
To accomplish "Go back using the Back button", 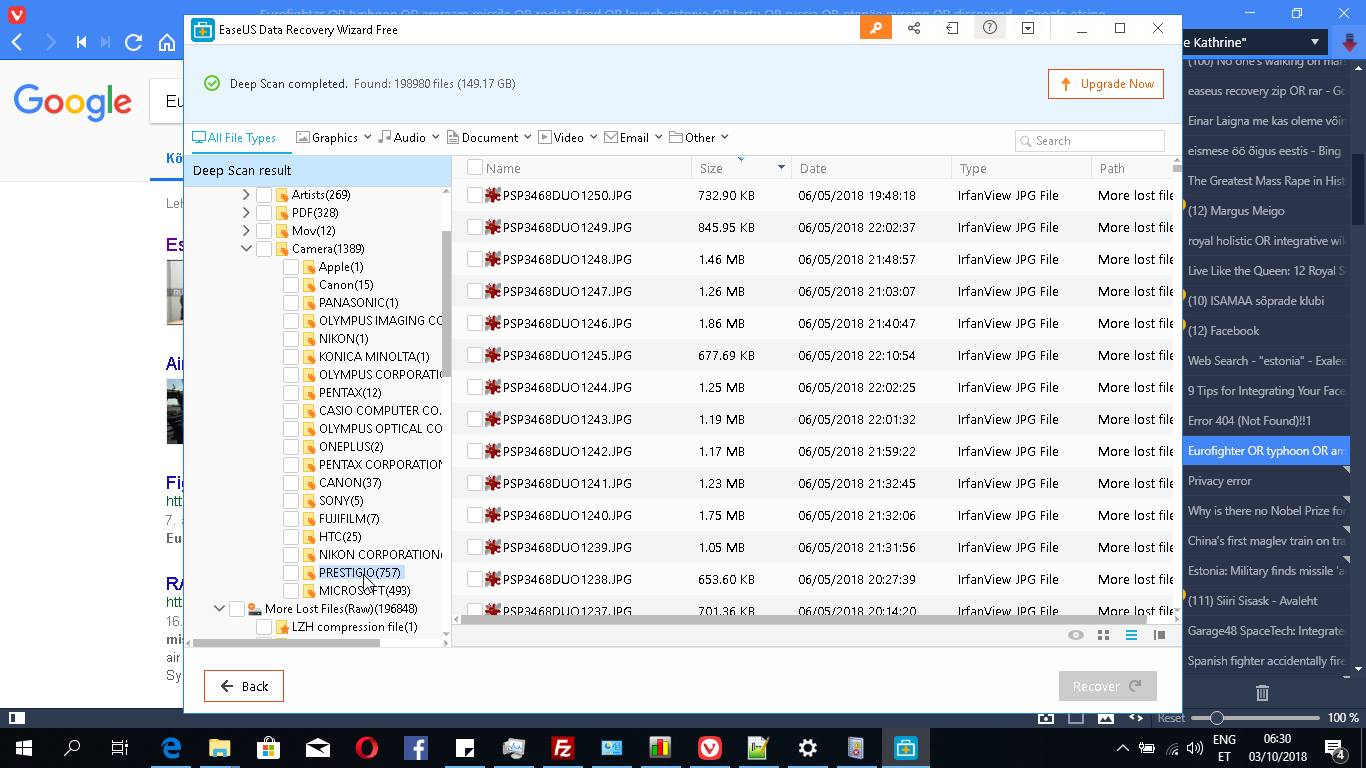I will pyautogui.click(x=244, y=686).
